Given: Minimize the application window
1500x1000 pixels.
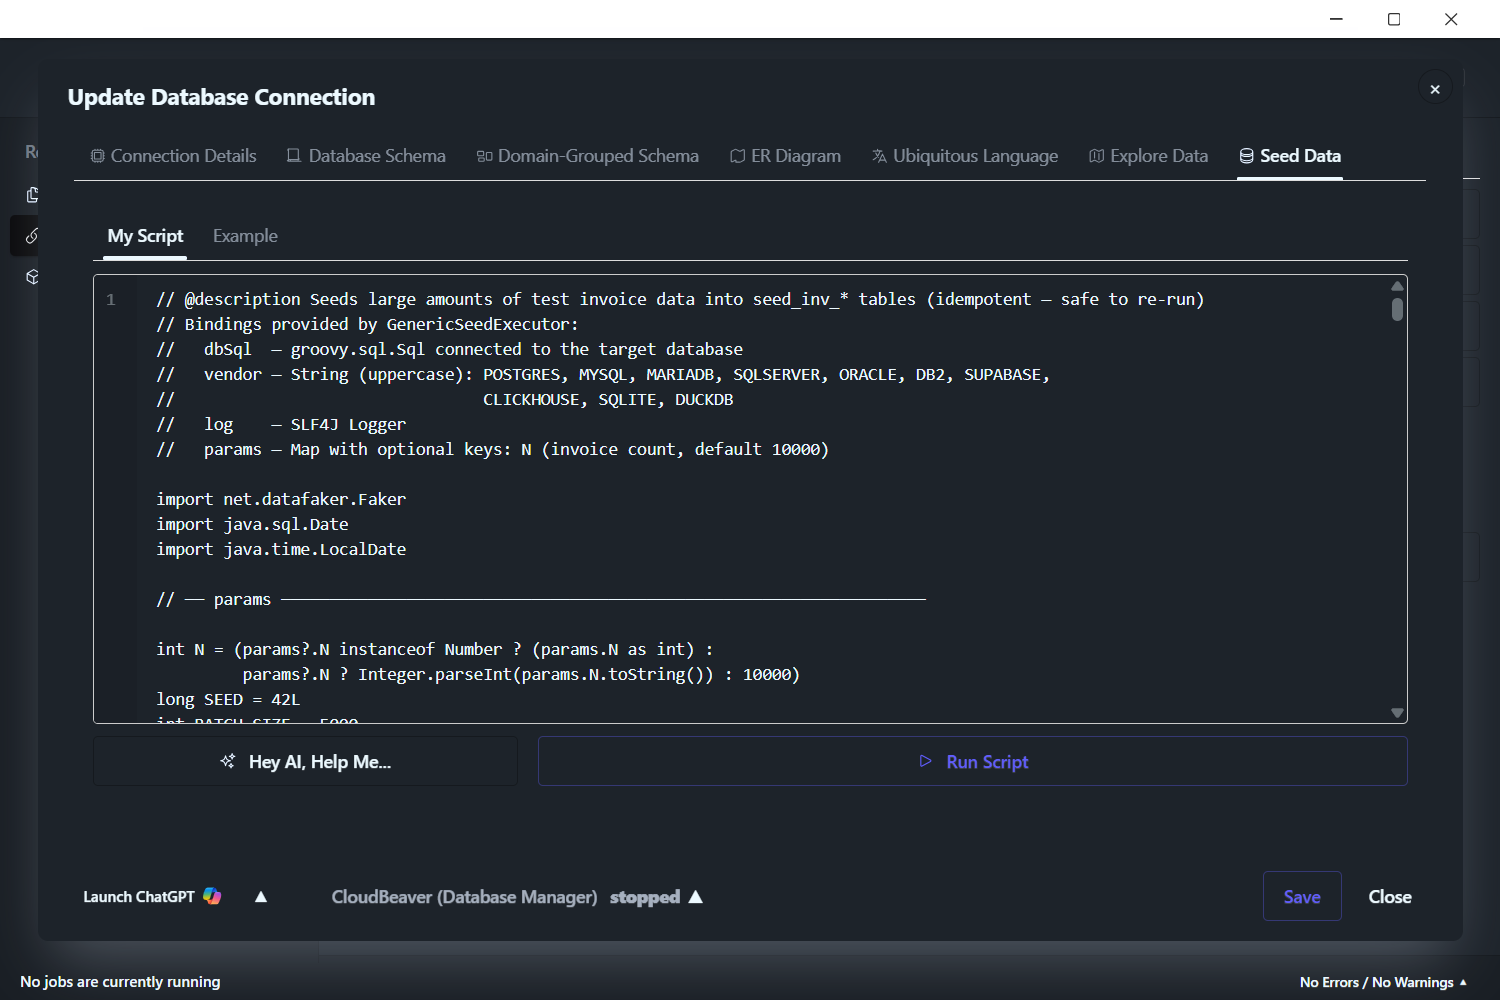Looking at the screenshot, I should [x=1336, y=19].
